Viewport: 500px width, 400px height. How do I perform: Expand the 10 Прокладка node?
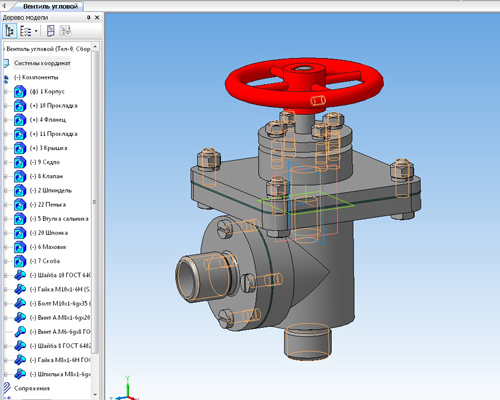[5, 106]
